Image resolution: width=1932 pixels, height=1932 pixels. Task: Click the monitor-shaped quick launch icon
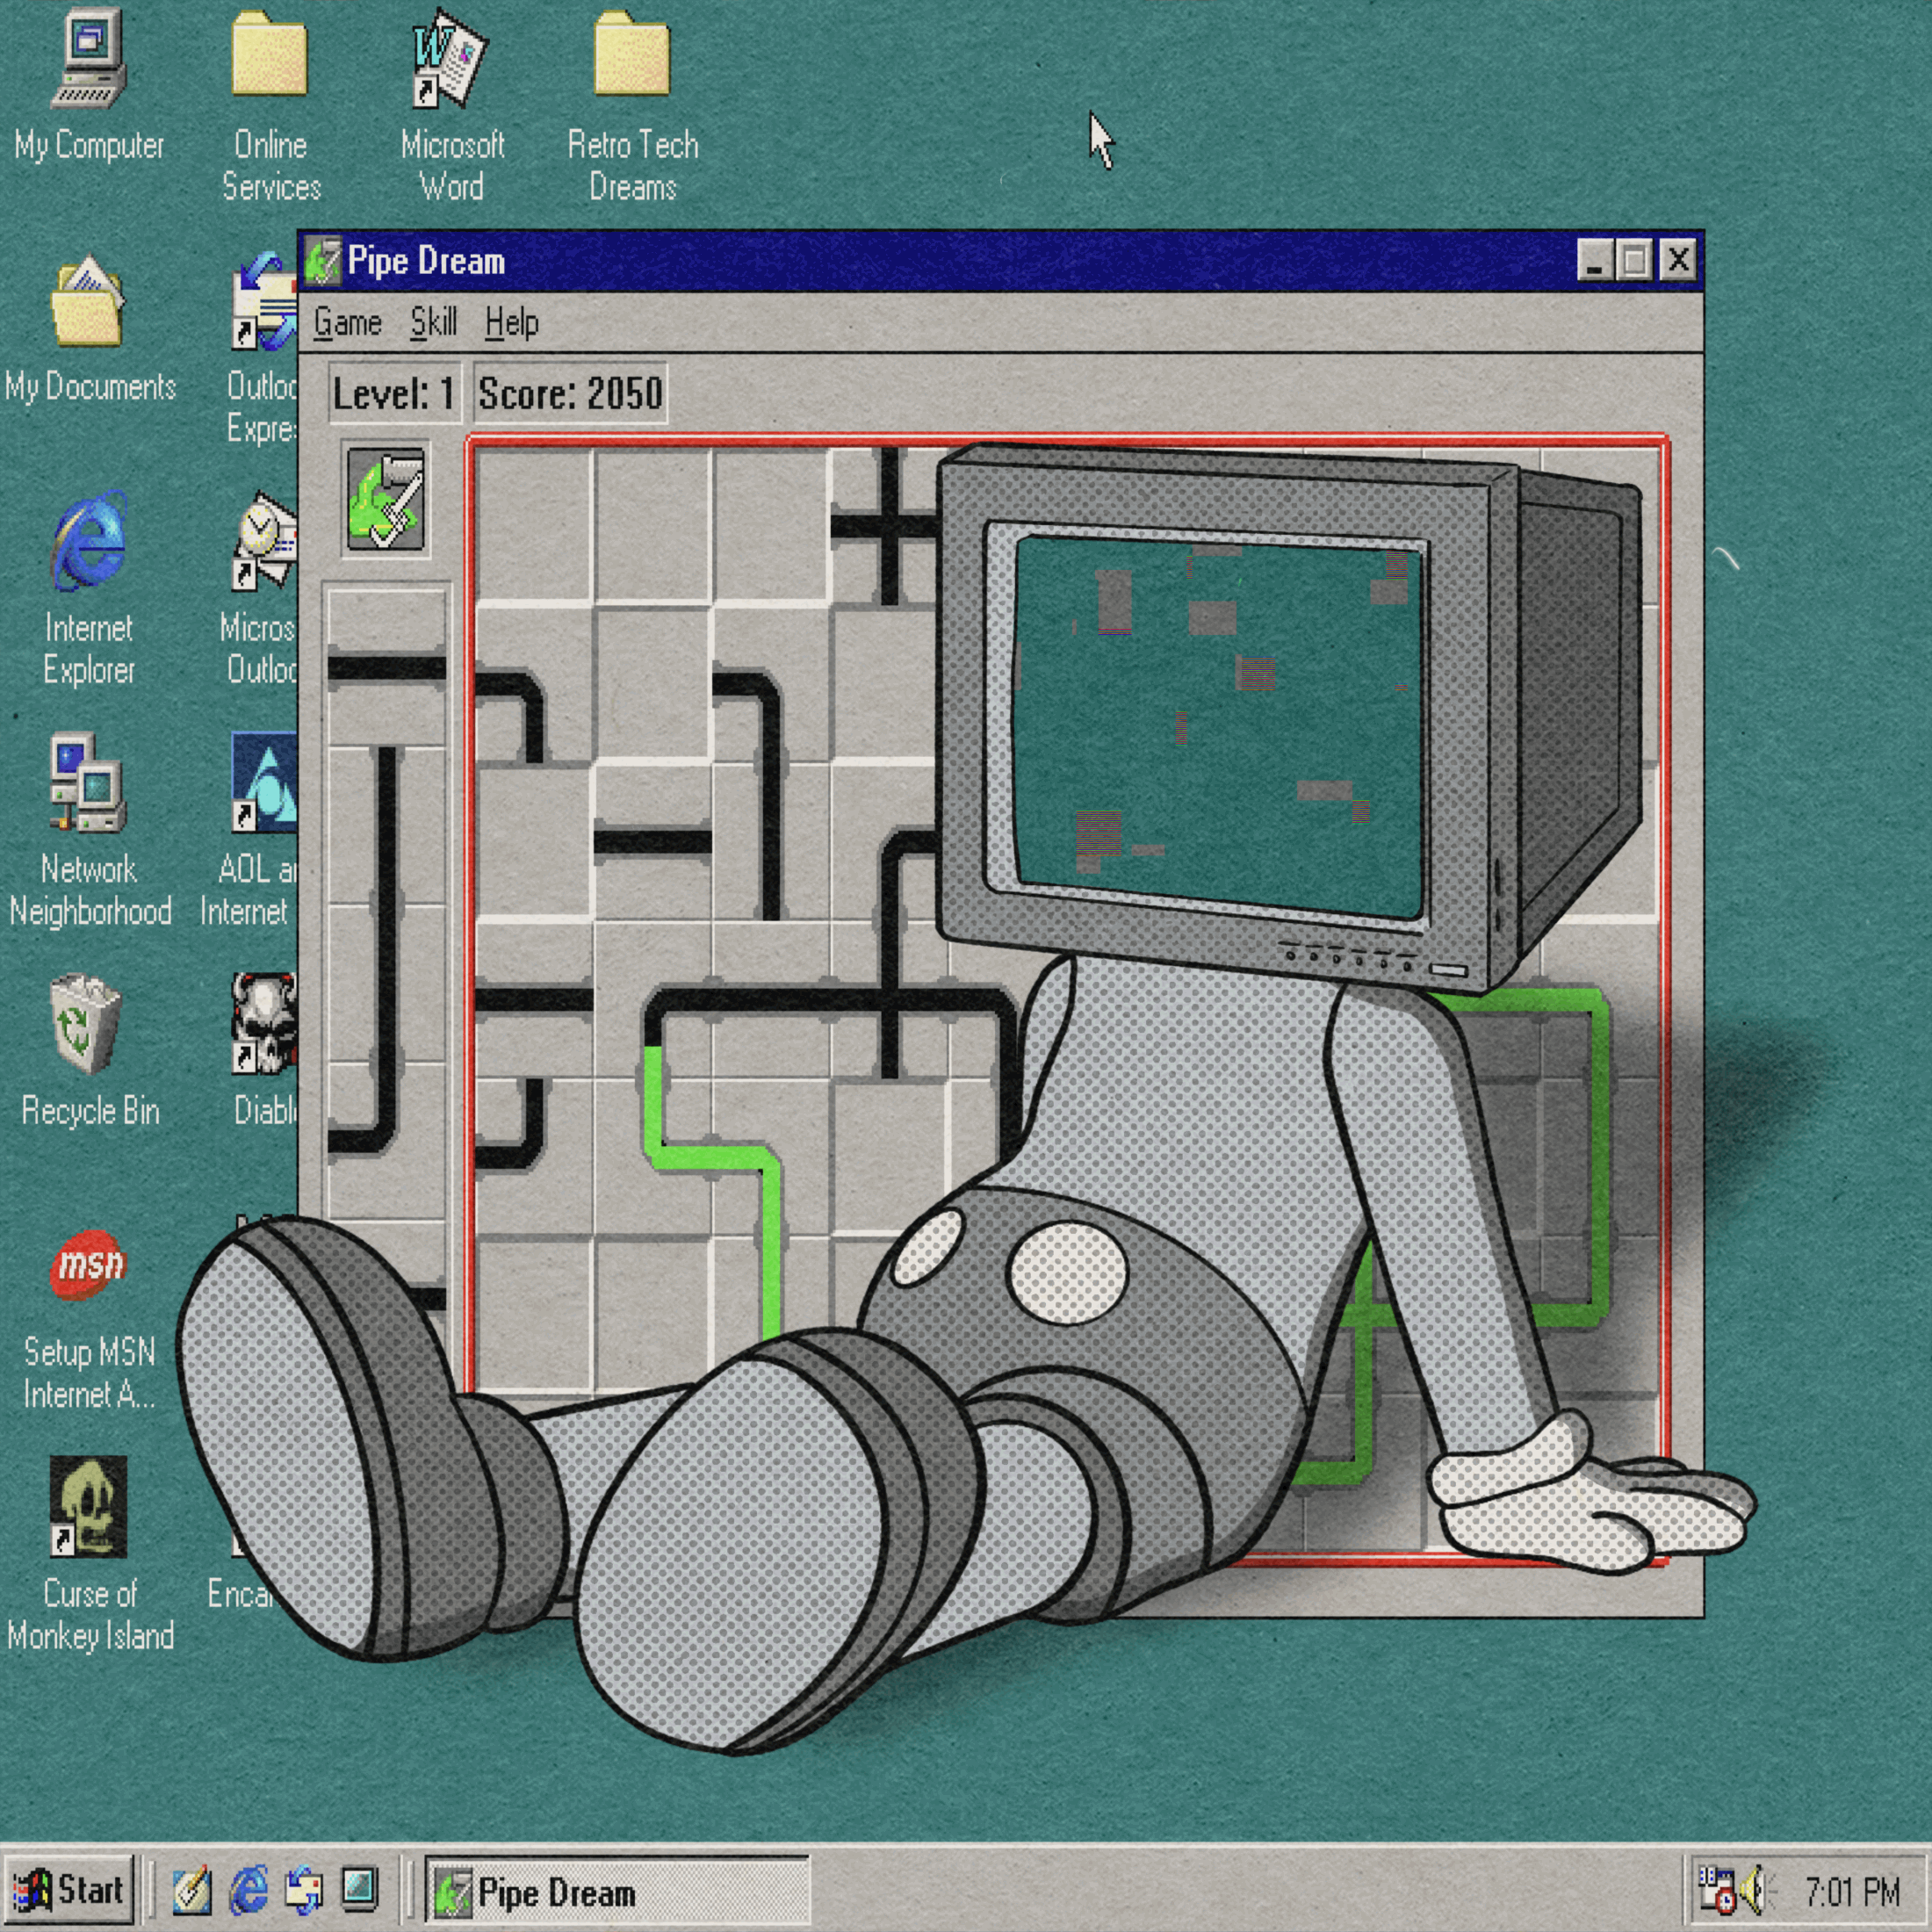[360, 1887]
